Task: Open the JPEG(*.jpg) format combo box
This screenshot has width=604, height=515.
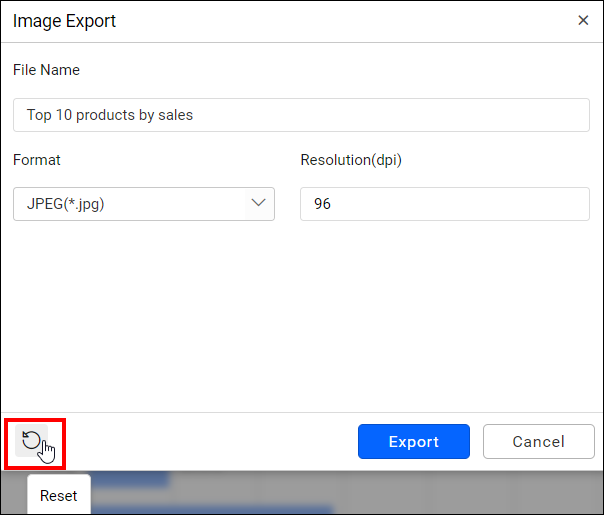Action: point(130,204)
